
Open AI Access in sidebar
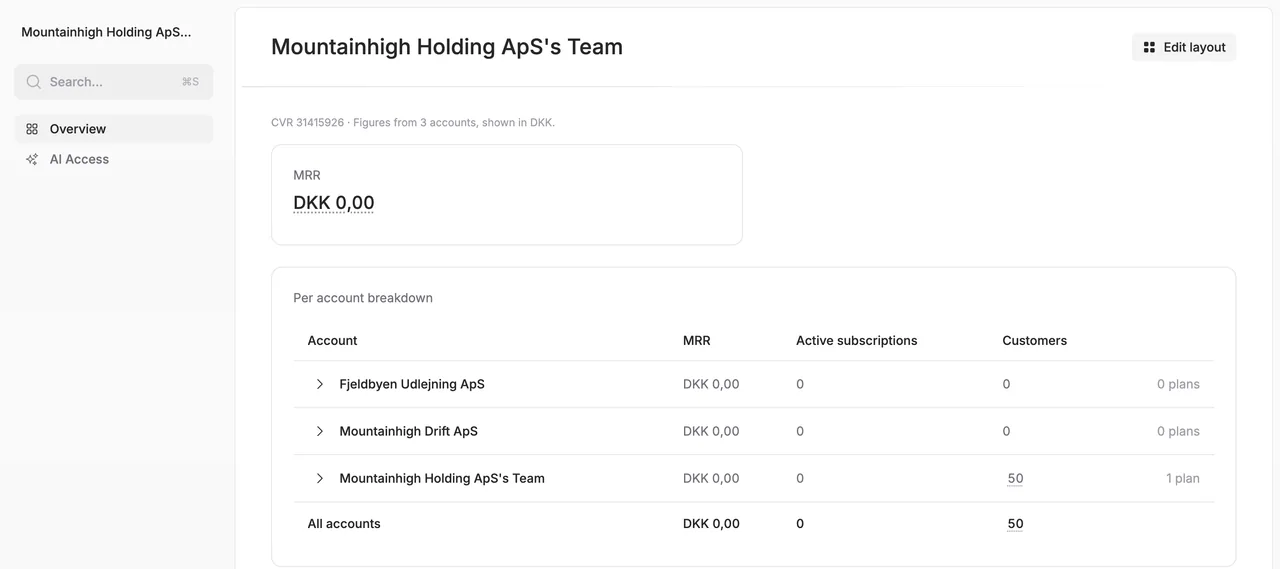114,159
